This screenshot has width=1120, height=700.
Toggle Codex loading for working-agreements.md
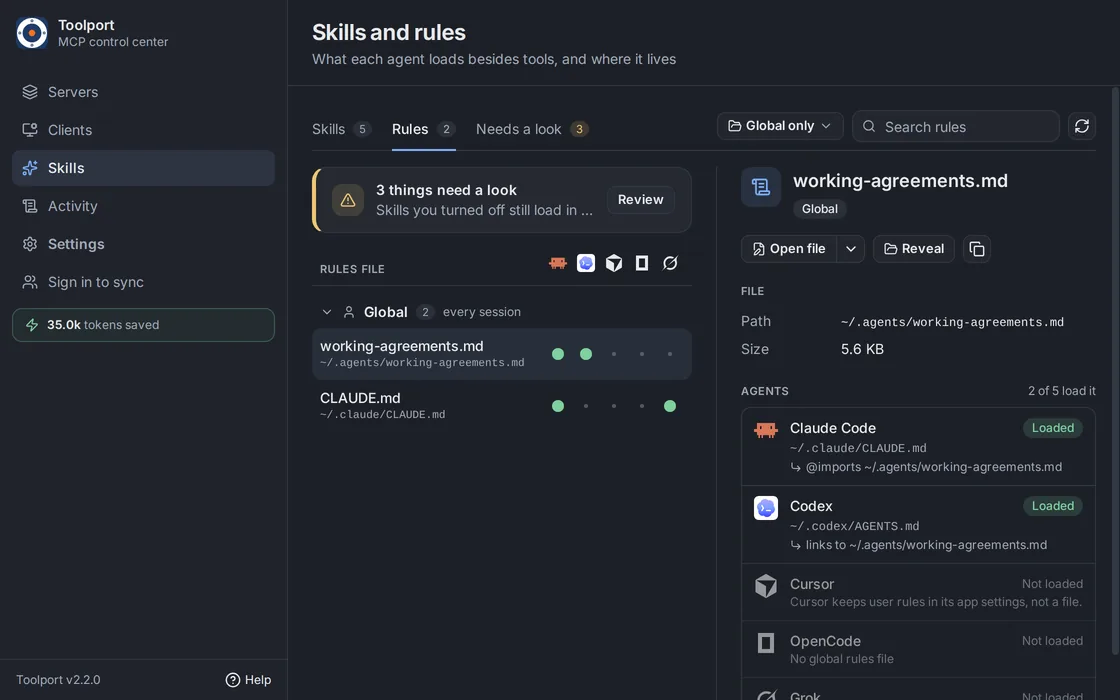tap(586, 354)
